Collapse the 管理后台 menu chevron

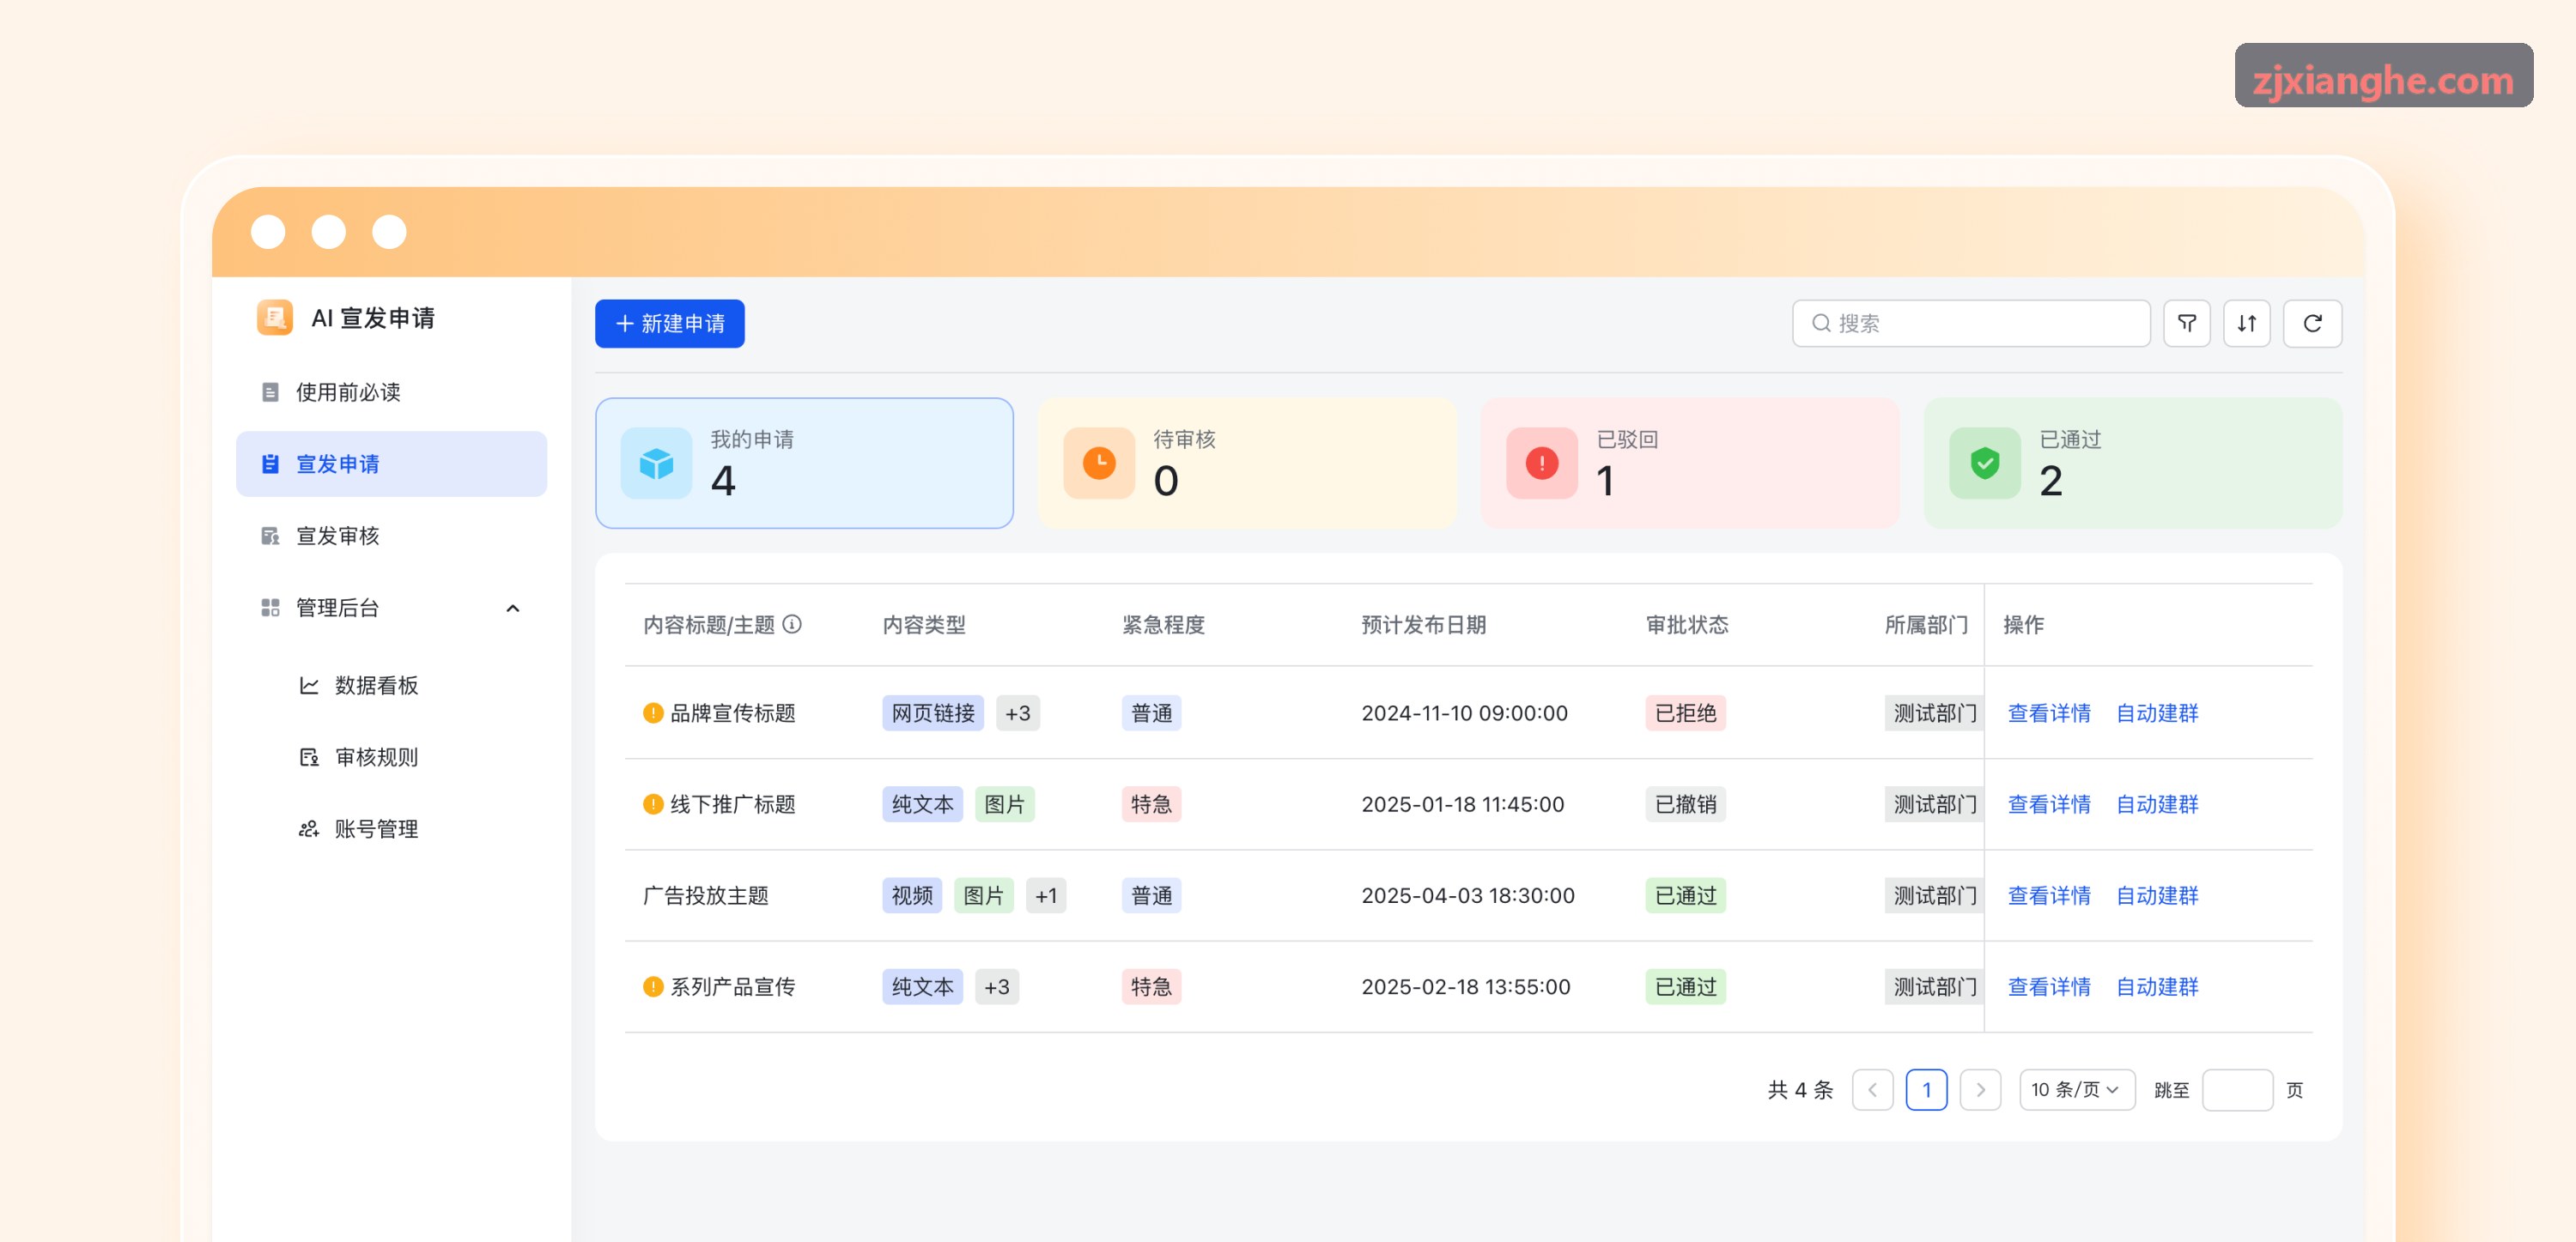tap(513, 608)
